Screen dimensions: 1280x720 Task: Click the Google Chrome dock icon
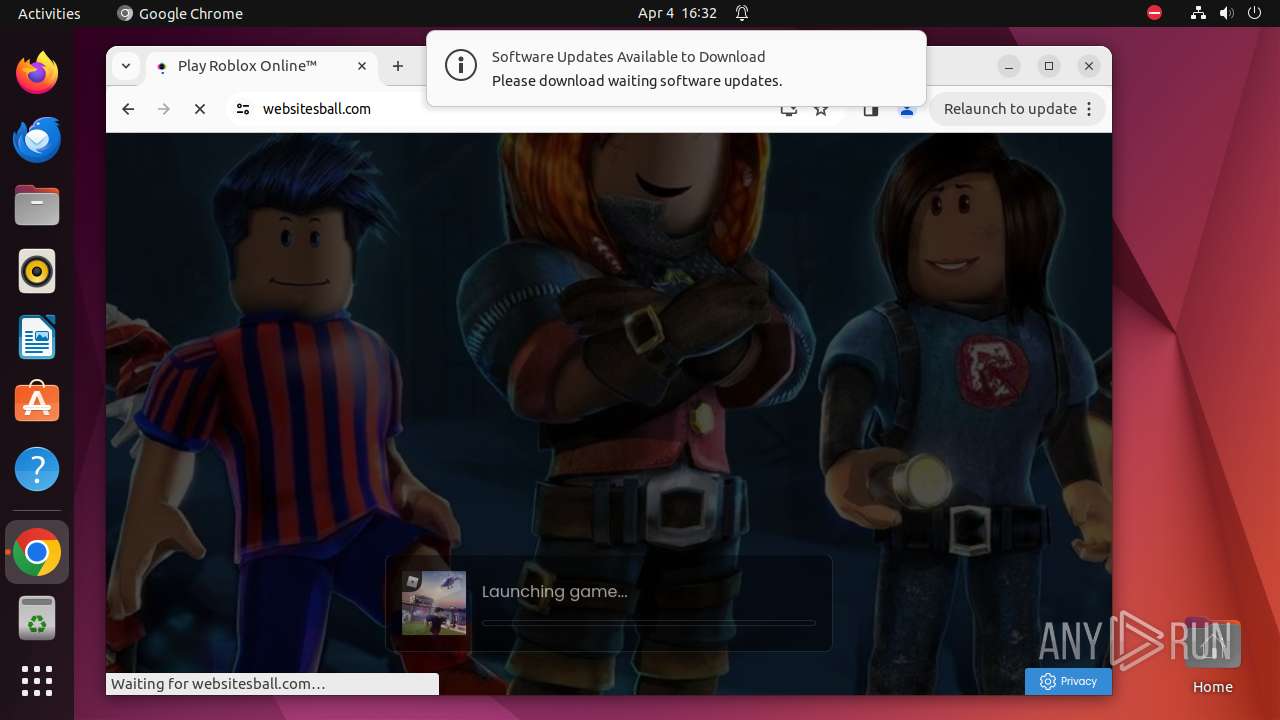[37, 552]
